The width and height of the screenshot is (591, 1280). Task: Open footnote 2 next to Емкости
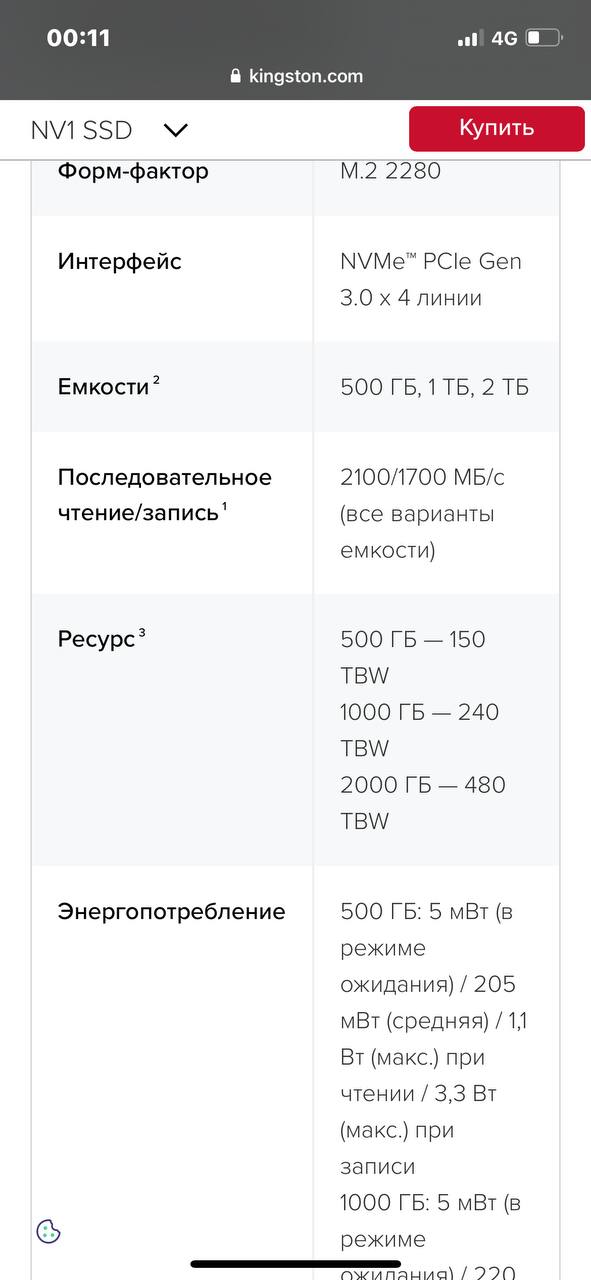click(156, 380)
